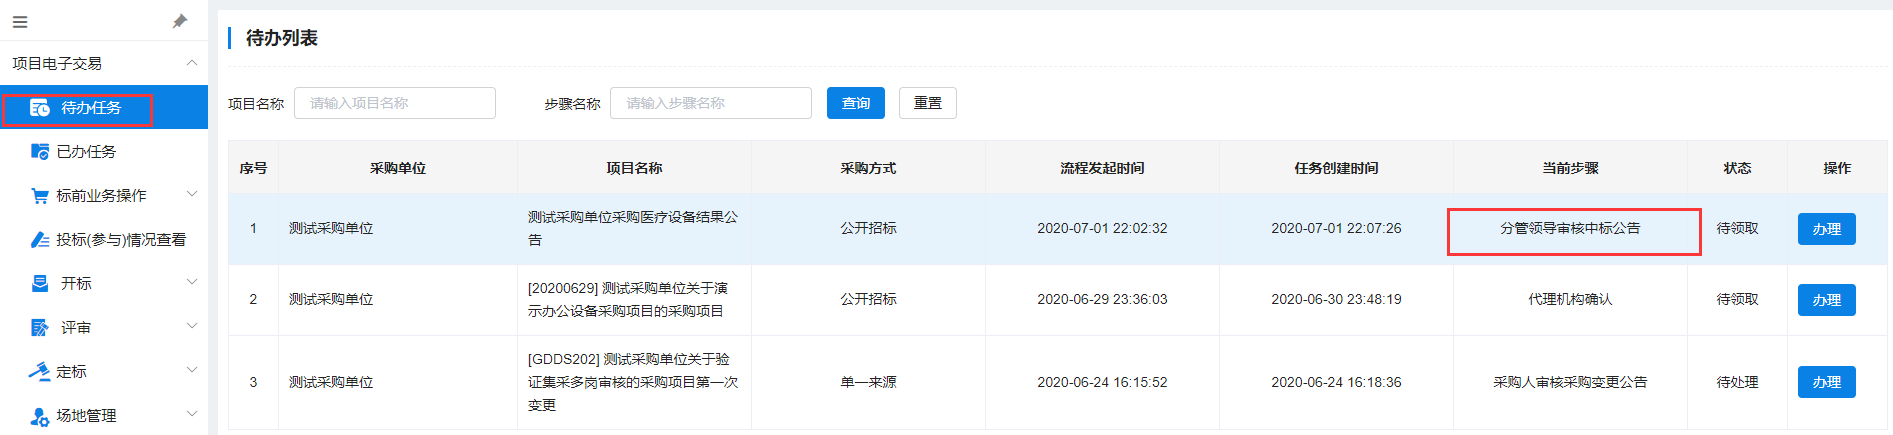Click the hamburger menu icon

tap(20, 21)
